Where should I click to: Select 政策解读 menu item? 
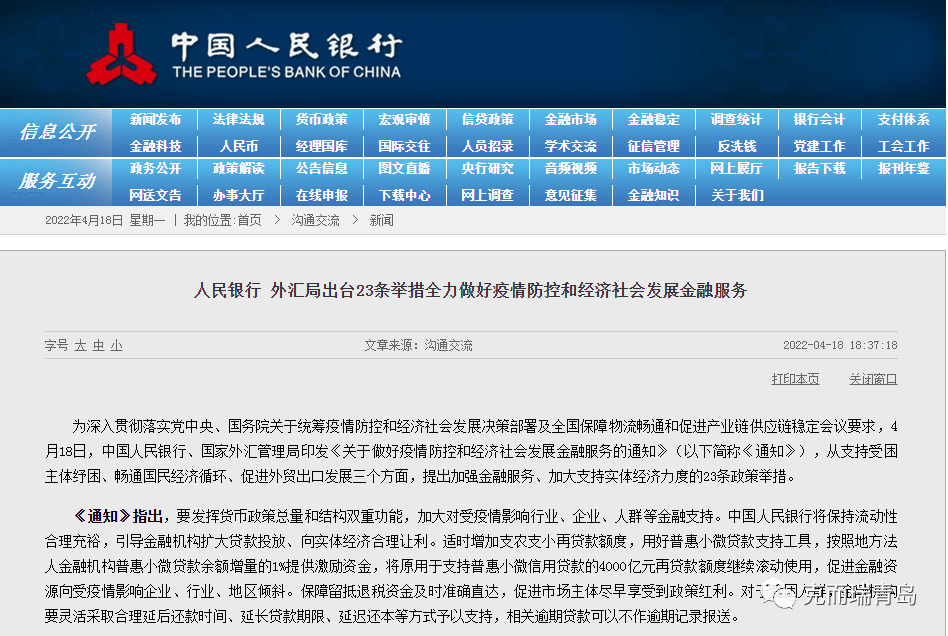tap(238, 169)
